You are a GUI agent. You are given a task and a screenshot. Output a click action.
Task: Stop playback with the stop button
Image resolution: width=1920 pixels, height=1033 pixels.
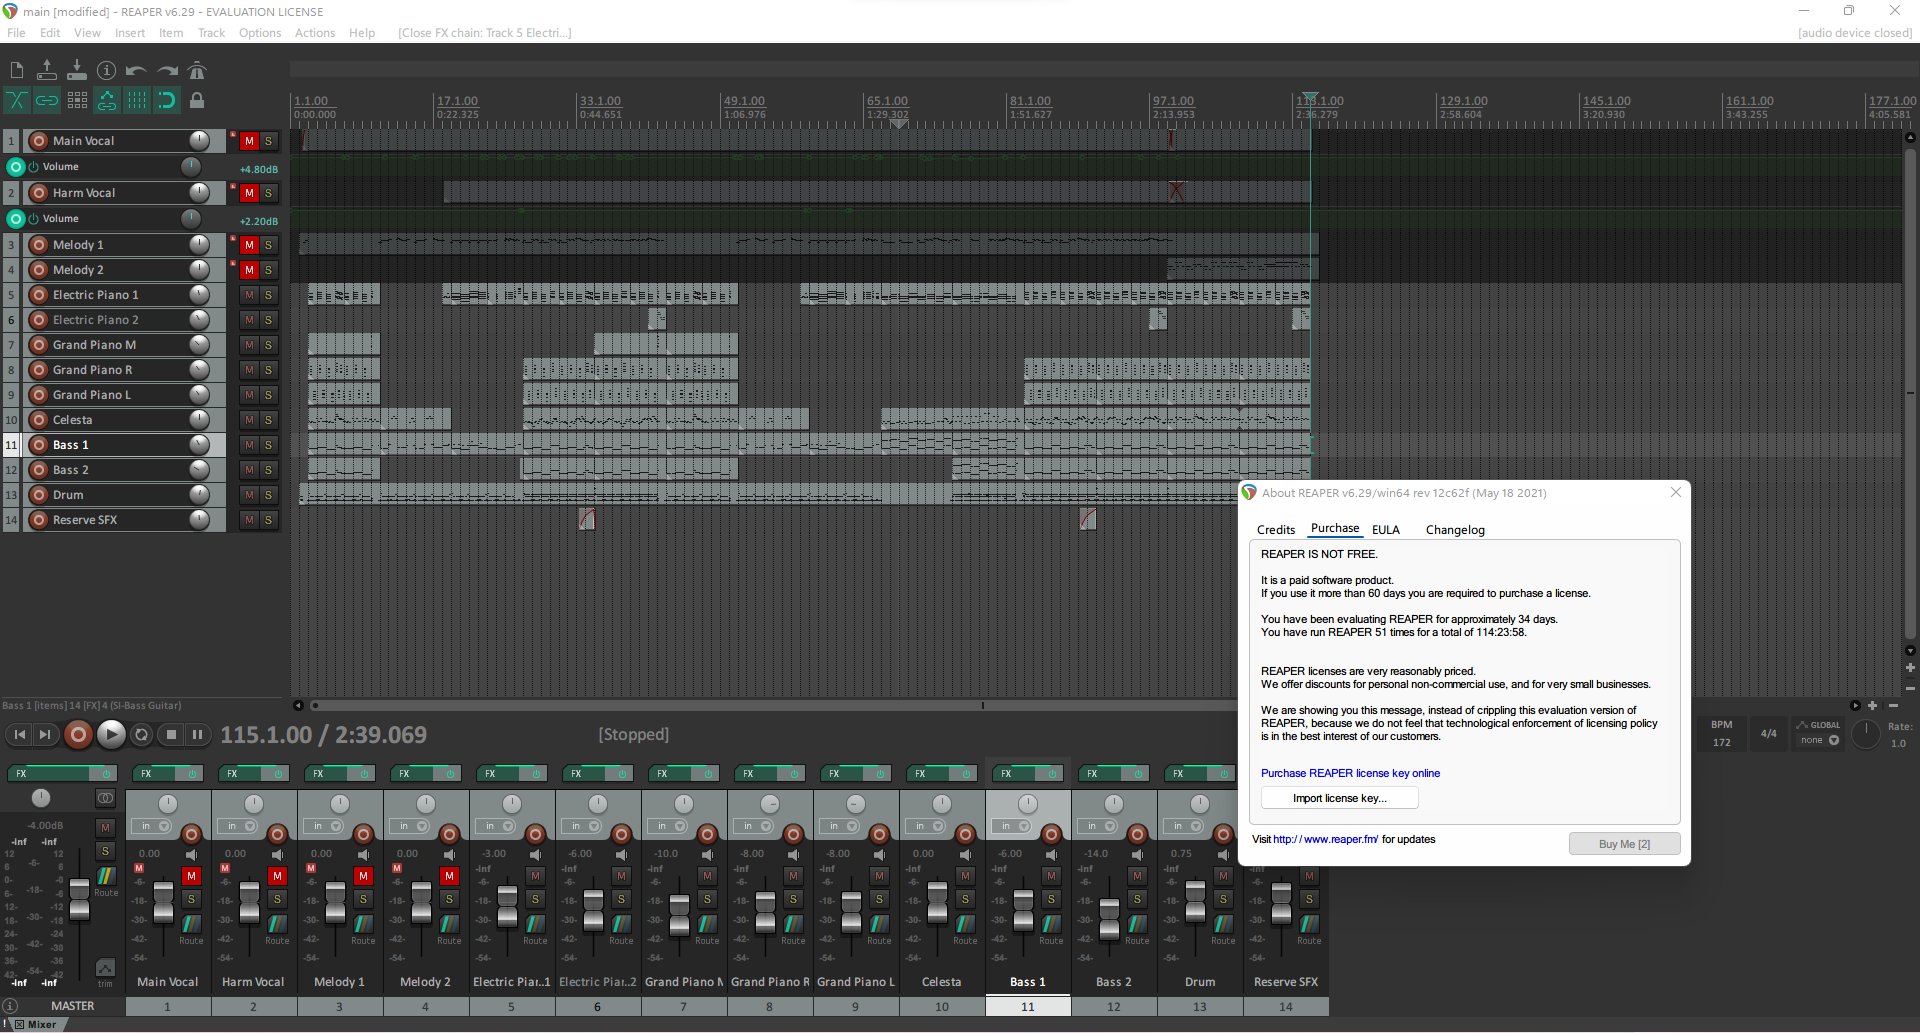pyautogui.click(x=171, y=735)
